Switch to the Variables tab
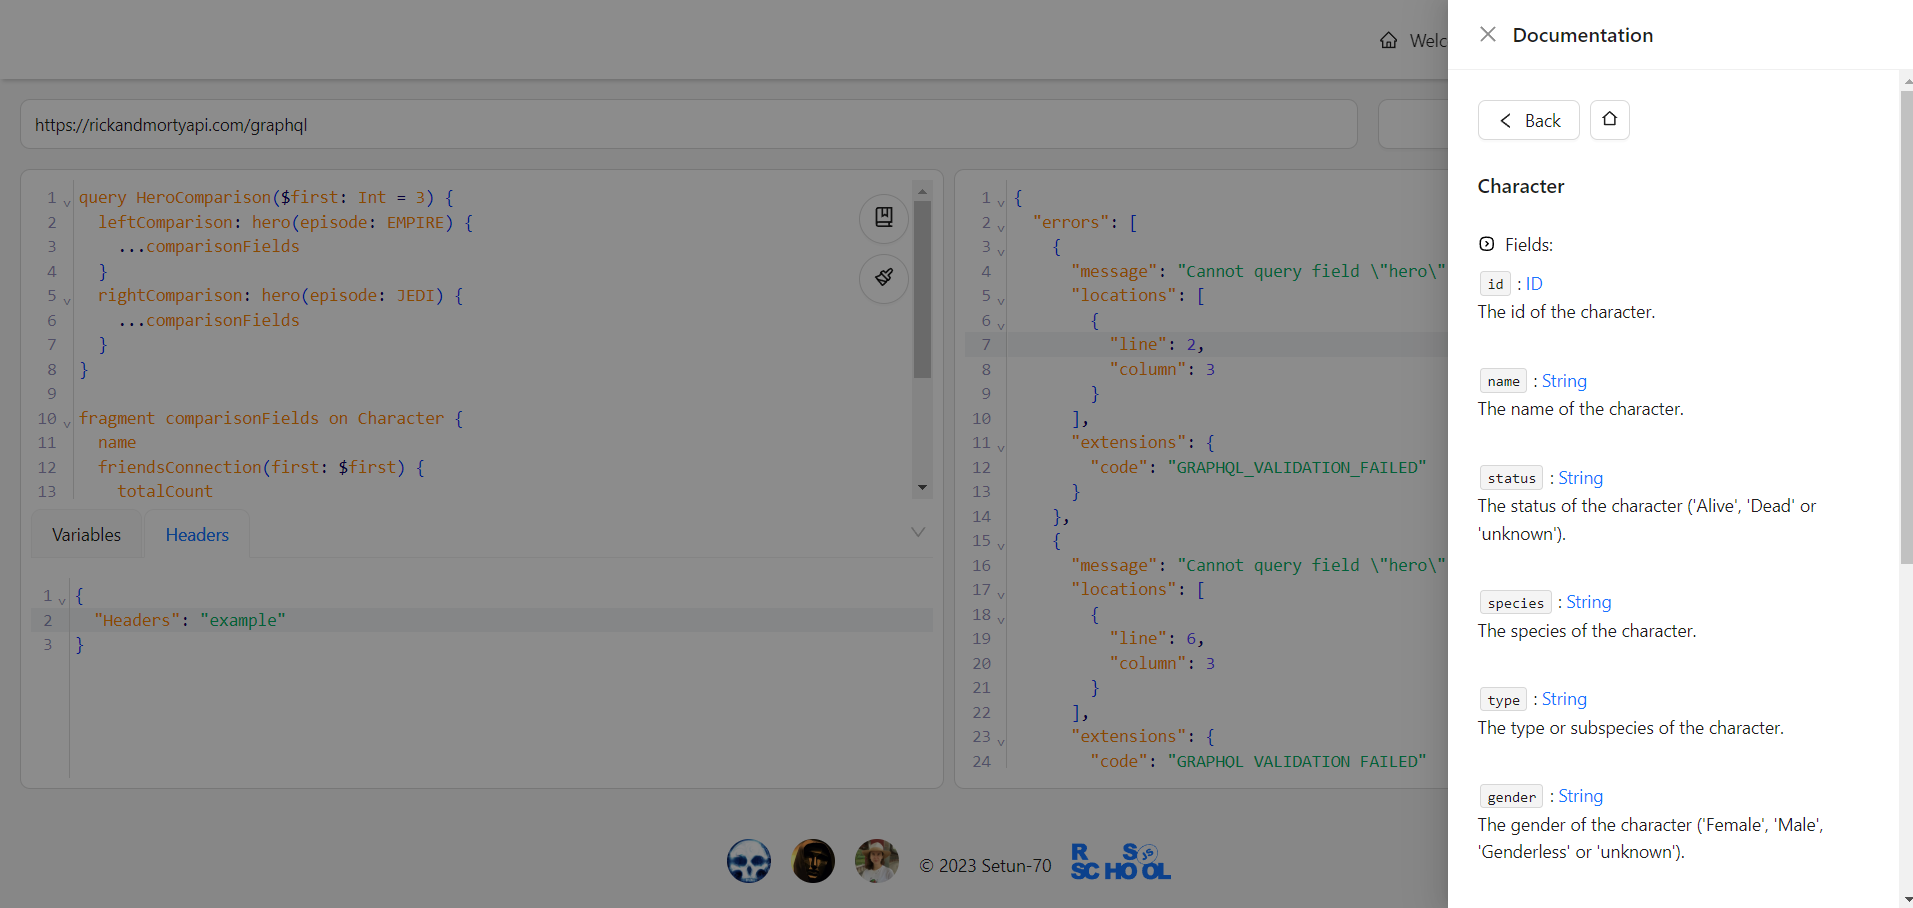This screenshot has width=1913, height=908. [x=87, y=535]
